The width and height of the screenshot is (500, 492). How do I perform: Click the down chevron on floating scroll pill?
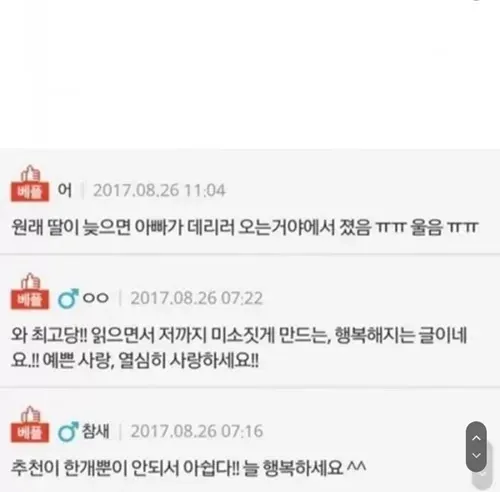click(476, 455)
